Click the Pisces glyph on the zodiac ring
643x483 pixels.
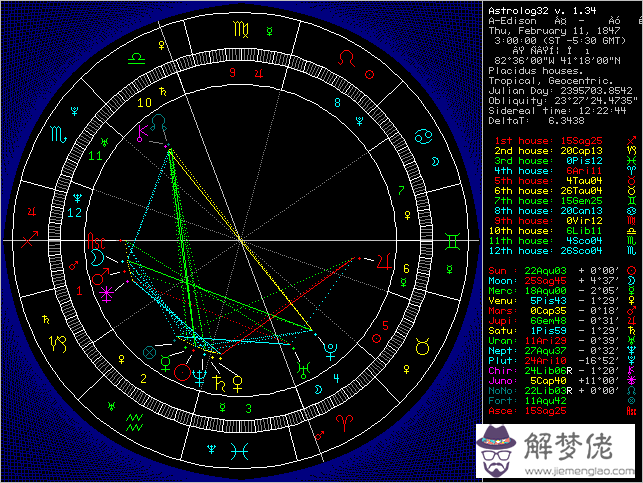[x=242, y=449]
